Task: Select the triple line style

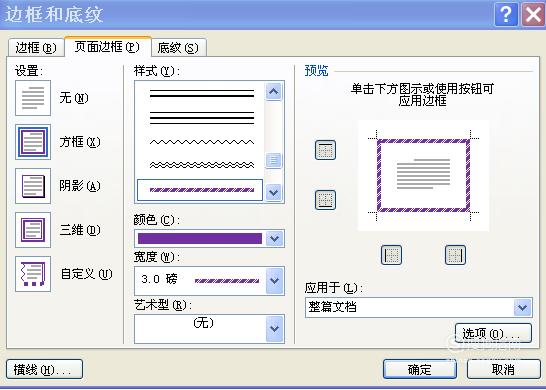Action: coord(202,118)
